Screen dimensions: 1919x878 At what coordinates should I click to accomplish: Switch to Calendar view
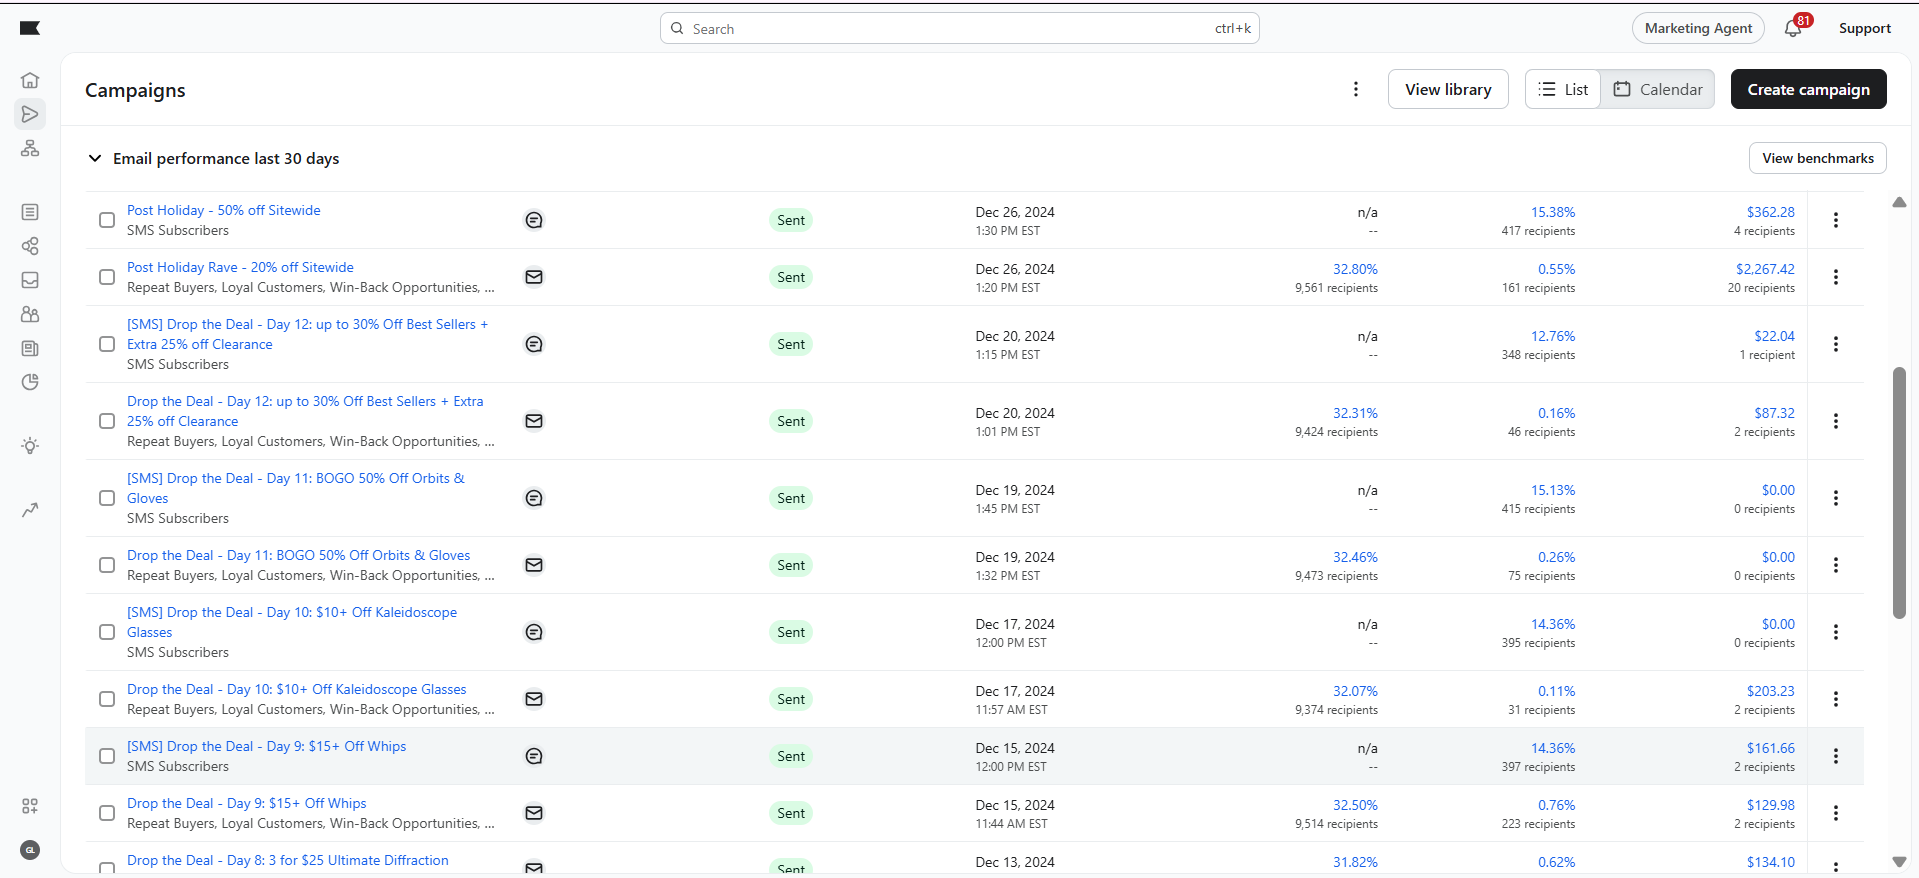point(1658,89)
